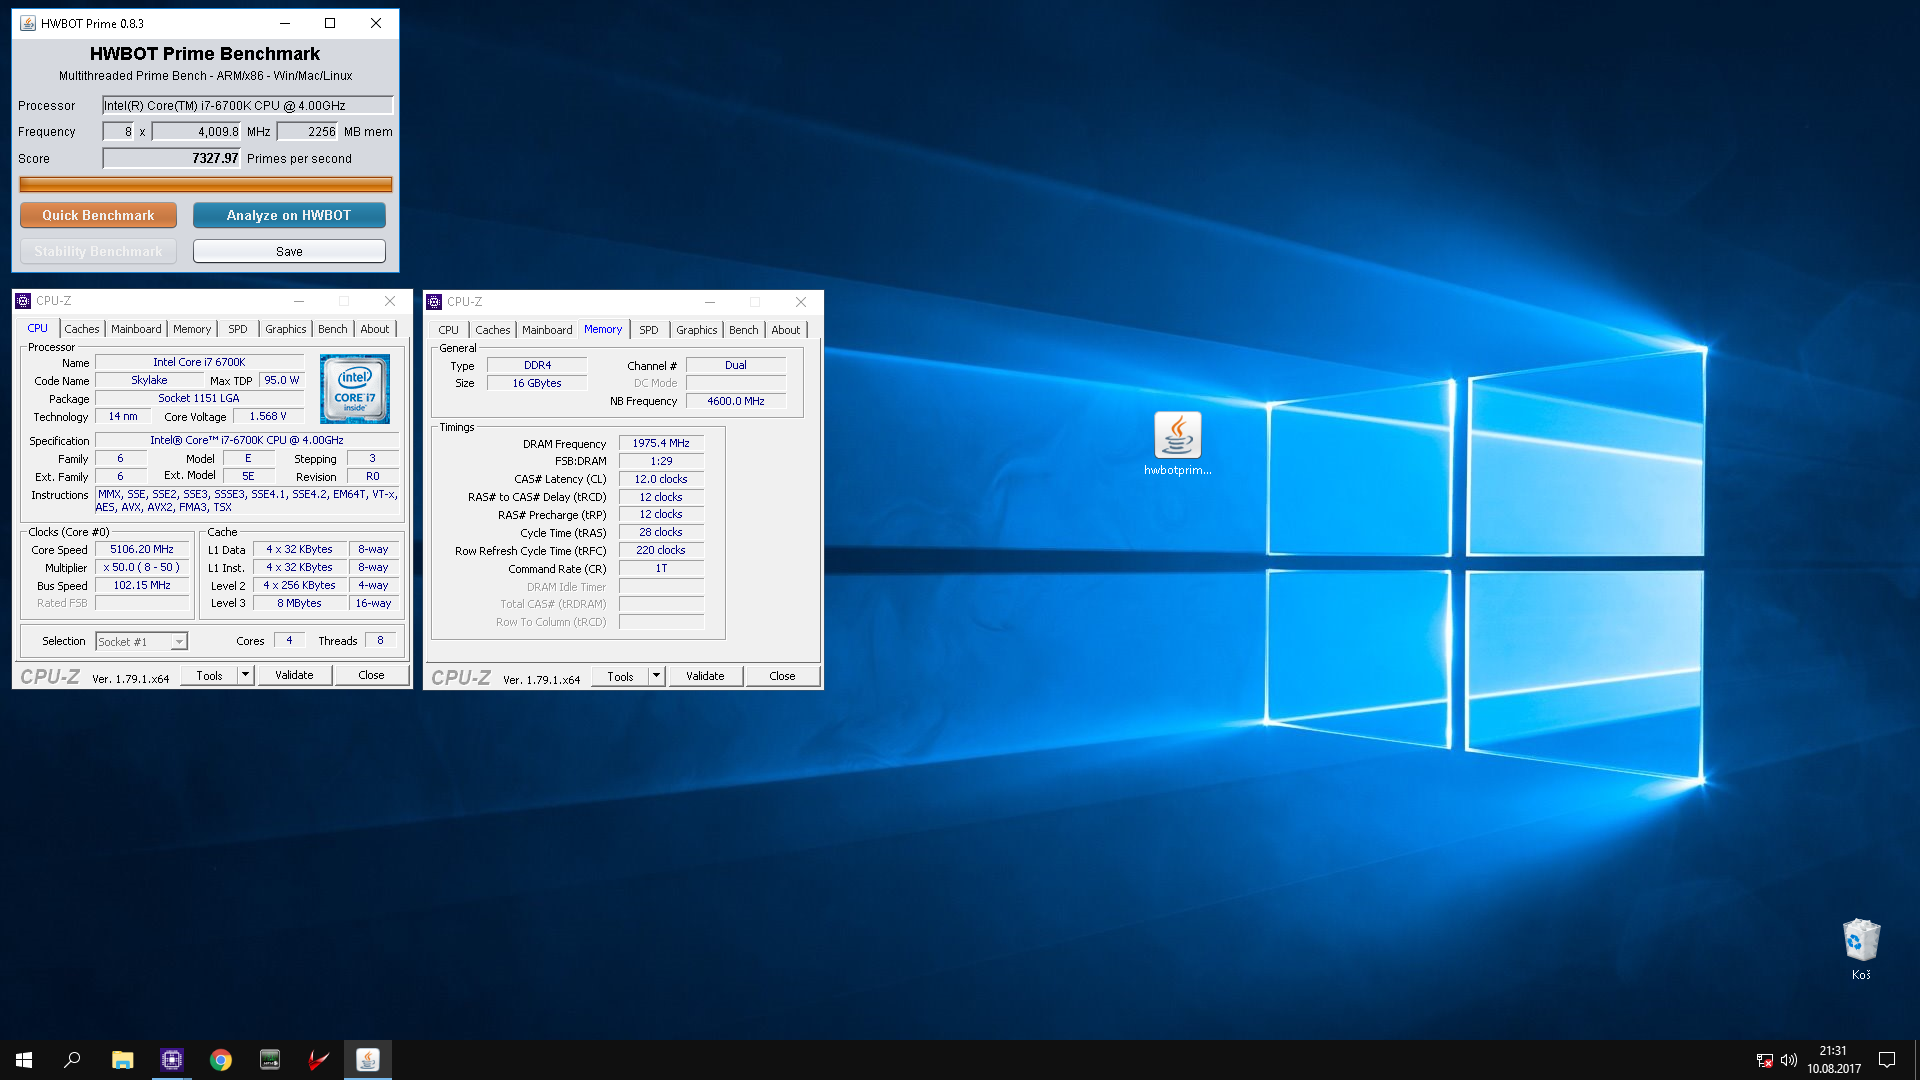1920x1080 pixels.
Task: Click the Memory CPU-Z window title icon
Action: [x=434, y=302]
